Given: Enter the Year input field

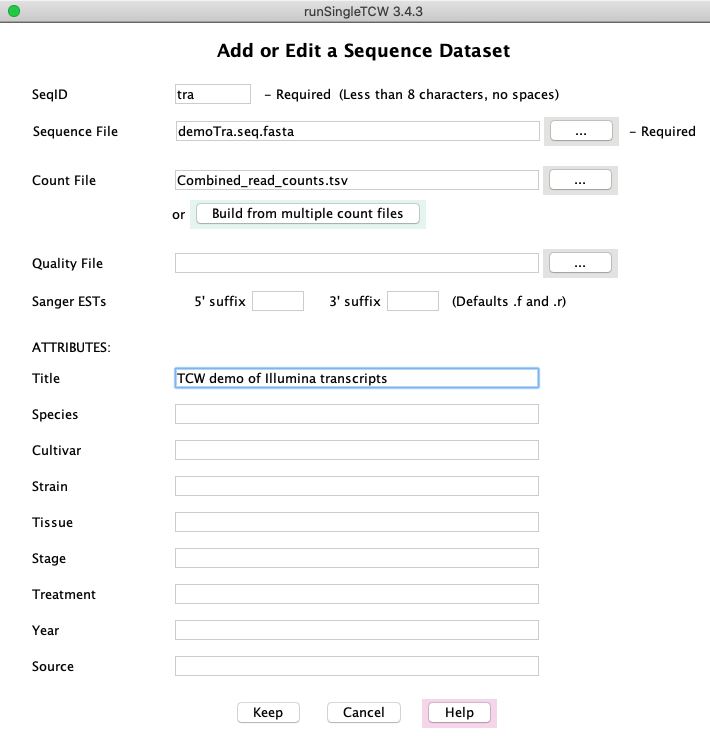Looking at the screenshot, I should (x=357, y=630).
